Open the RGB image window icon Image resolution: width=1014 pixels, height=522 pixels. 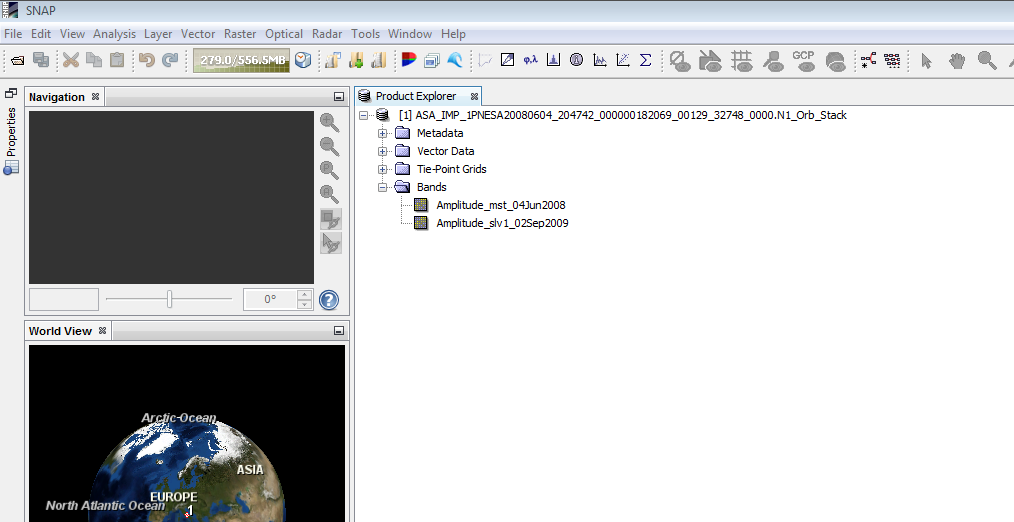(408, 60)
